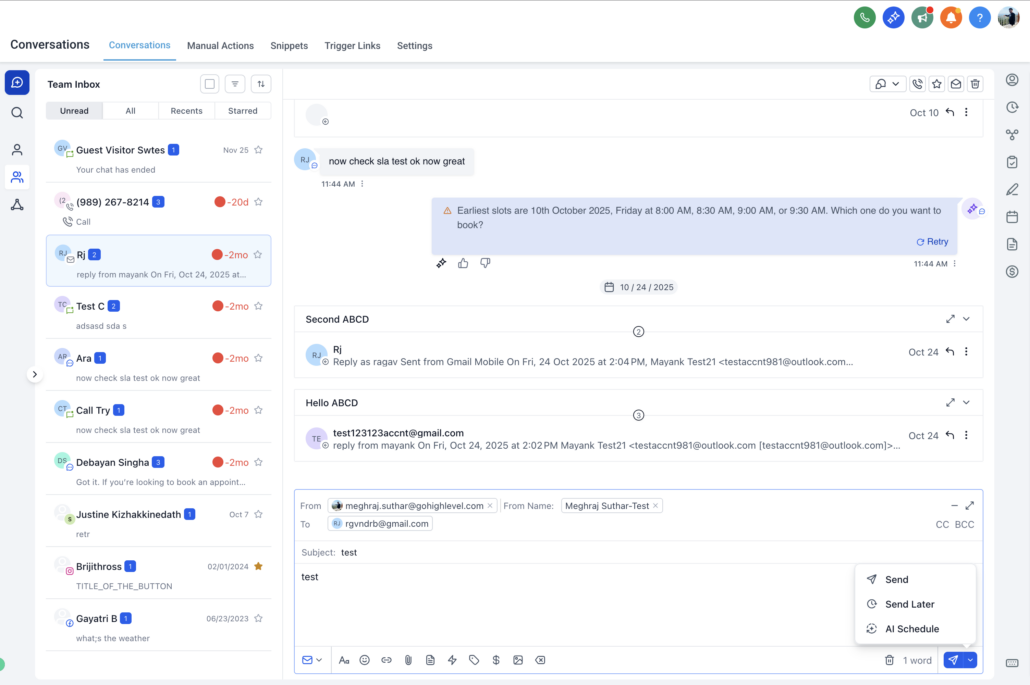Open the emoji picker in composer toolbar
Image resolution: width=1030 pixels, height=685 pixels.
(x=365, y=660)
